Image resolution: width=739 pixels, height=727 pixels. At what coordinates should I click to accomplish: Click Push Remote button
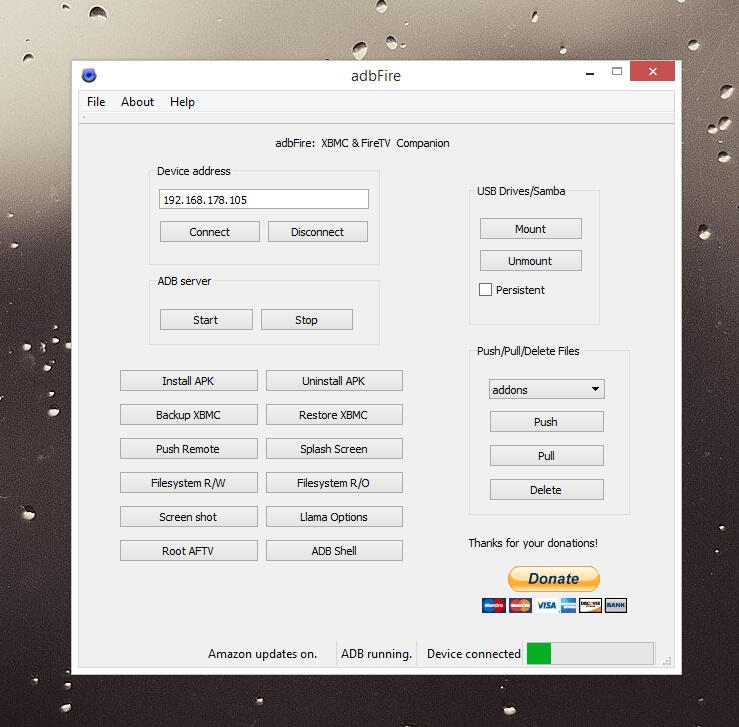click(189, 449)
